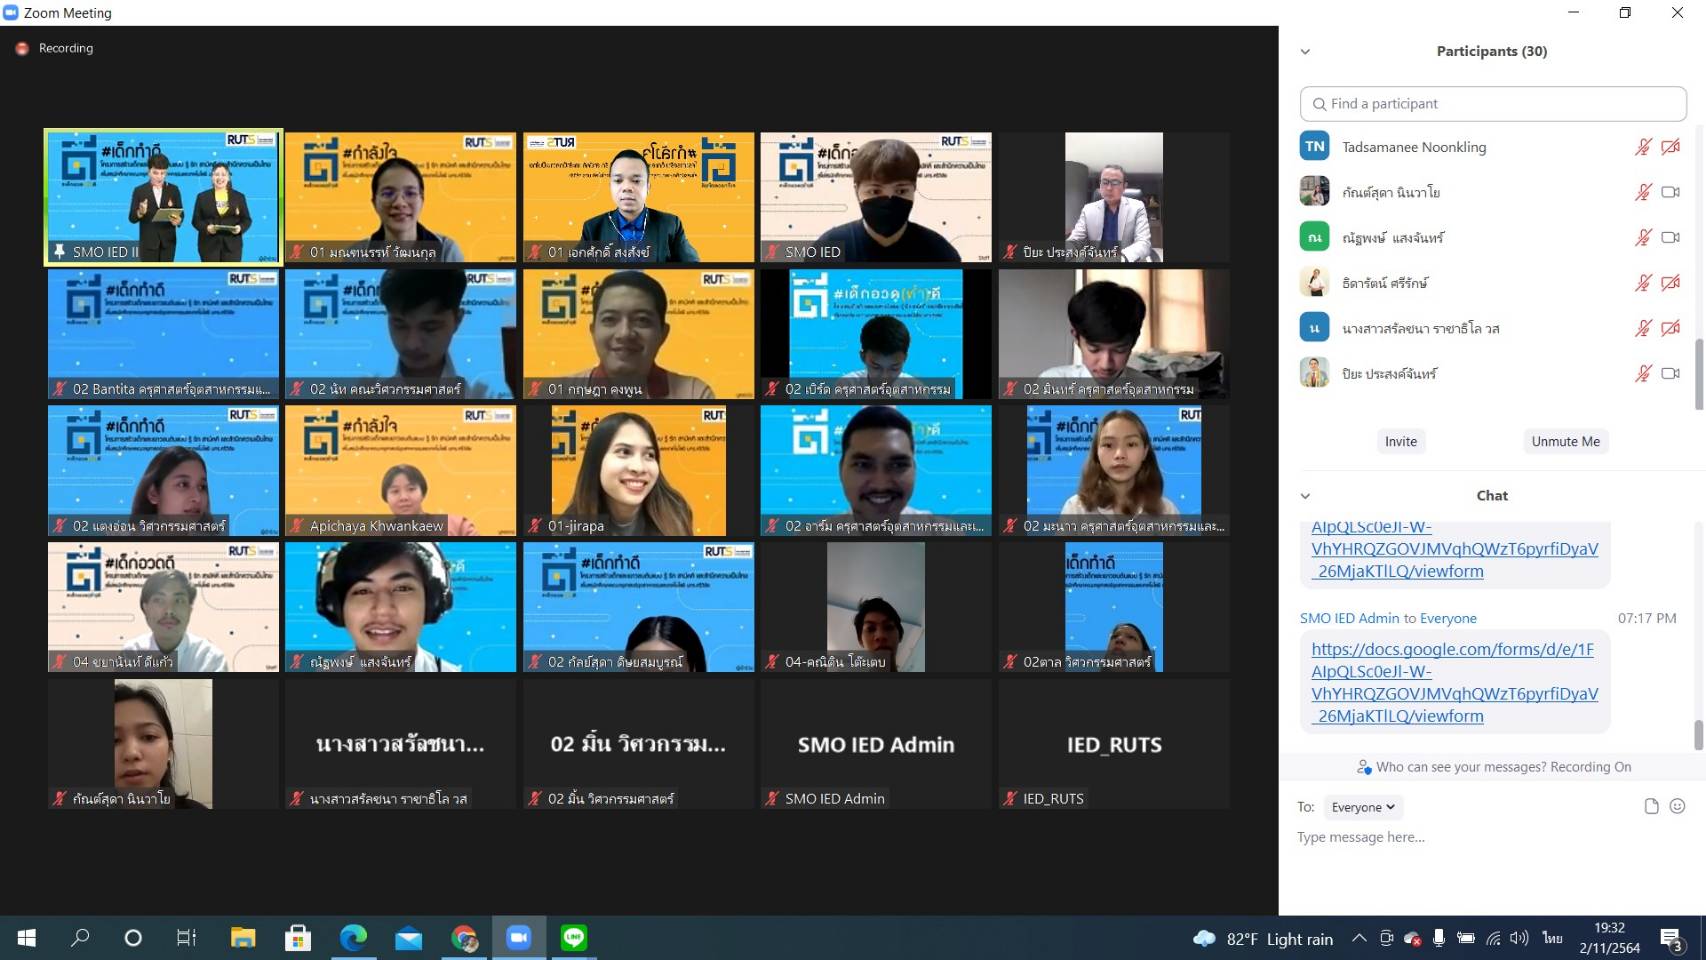
Task: Select ณัฐพงษ์ แสงจันทร์ in the participants list
Action: pyautogui.click(x=1392, y=238)
